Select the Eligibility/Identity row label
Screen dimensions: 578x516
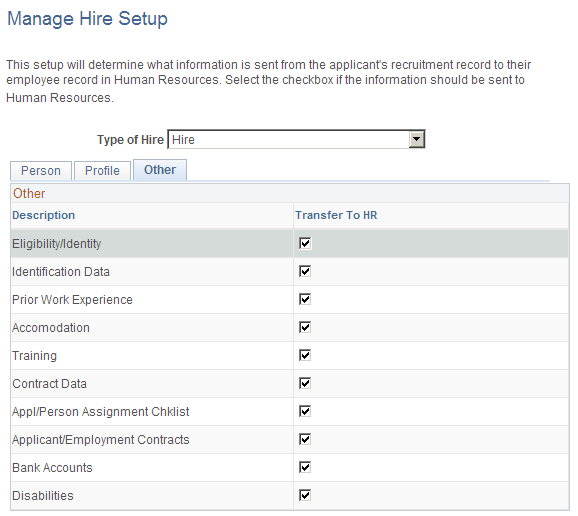pos(56,244)
